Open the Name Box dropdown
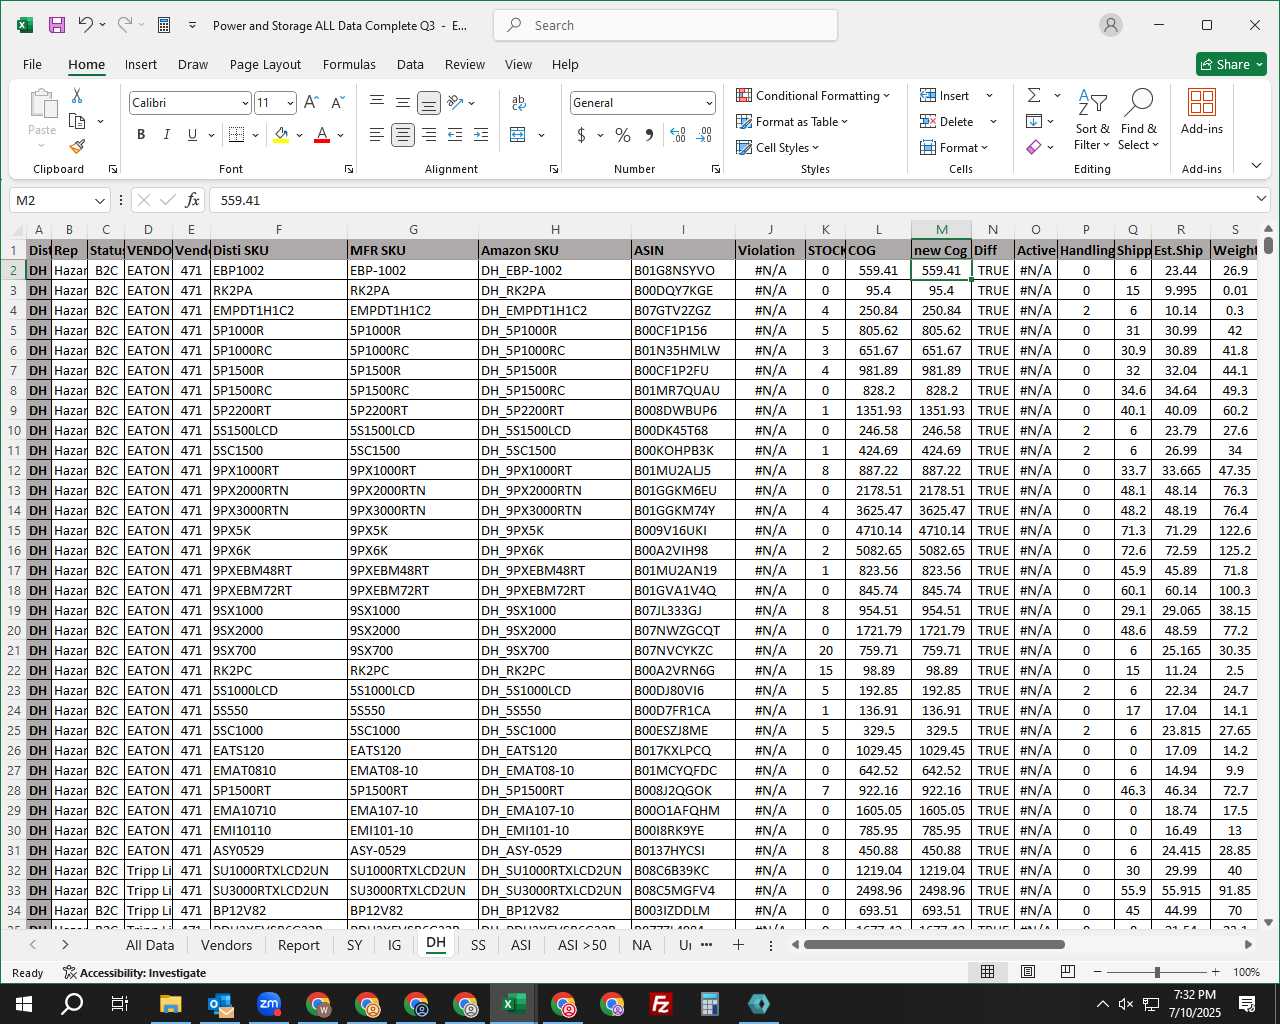Image resolution: width=1280 pixels, height=1024 pixels. point(99,201)
